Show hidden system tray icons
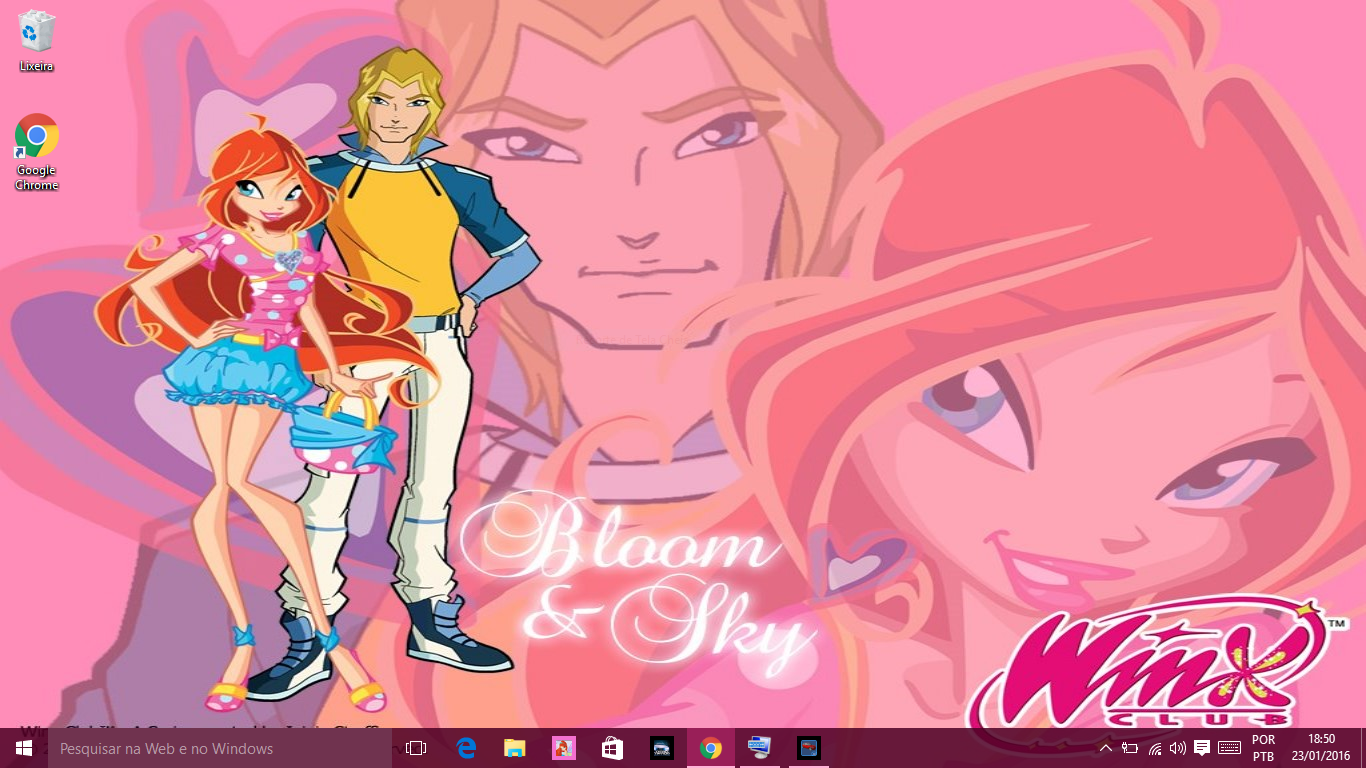This screenshot has width=1366, height=768. (1105, 748)
